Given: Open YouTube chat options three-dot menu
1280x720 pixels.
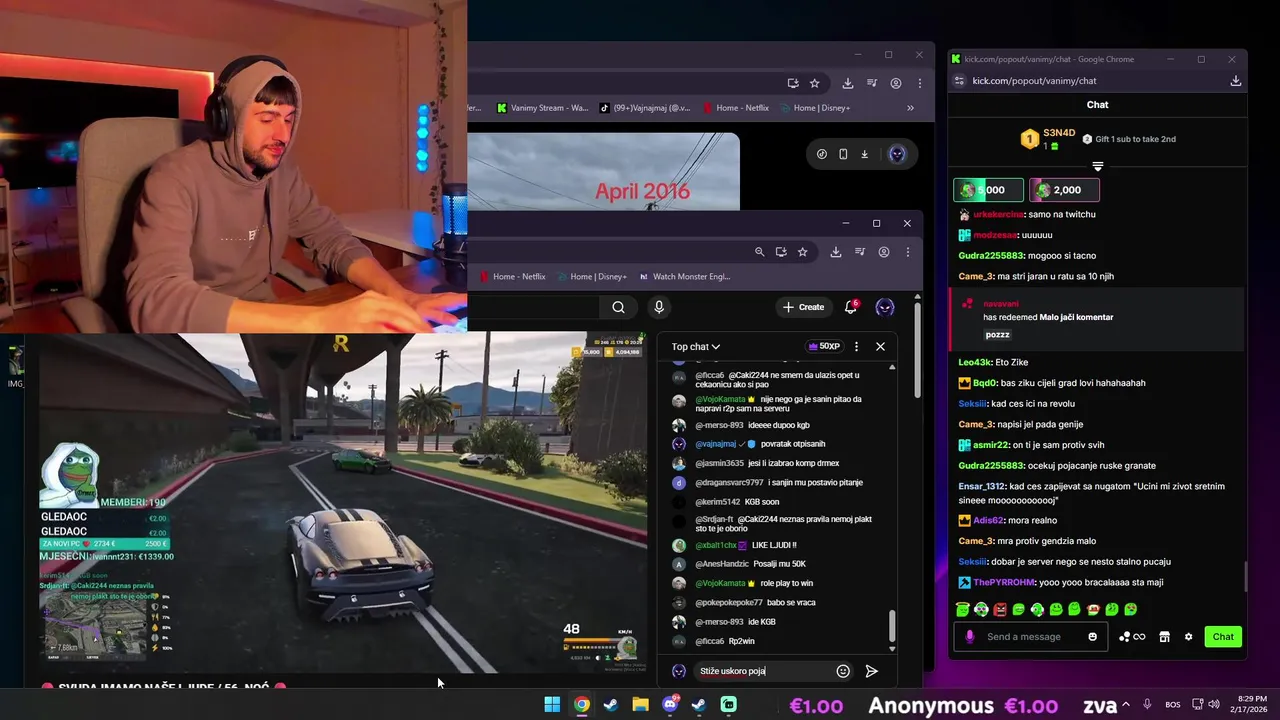Looking at the screenshot, I should (x=856, y=346).
